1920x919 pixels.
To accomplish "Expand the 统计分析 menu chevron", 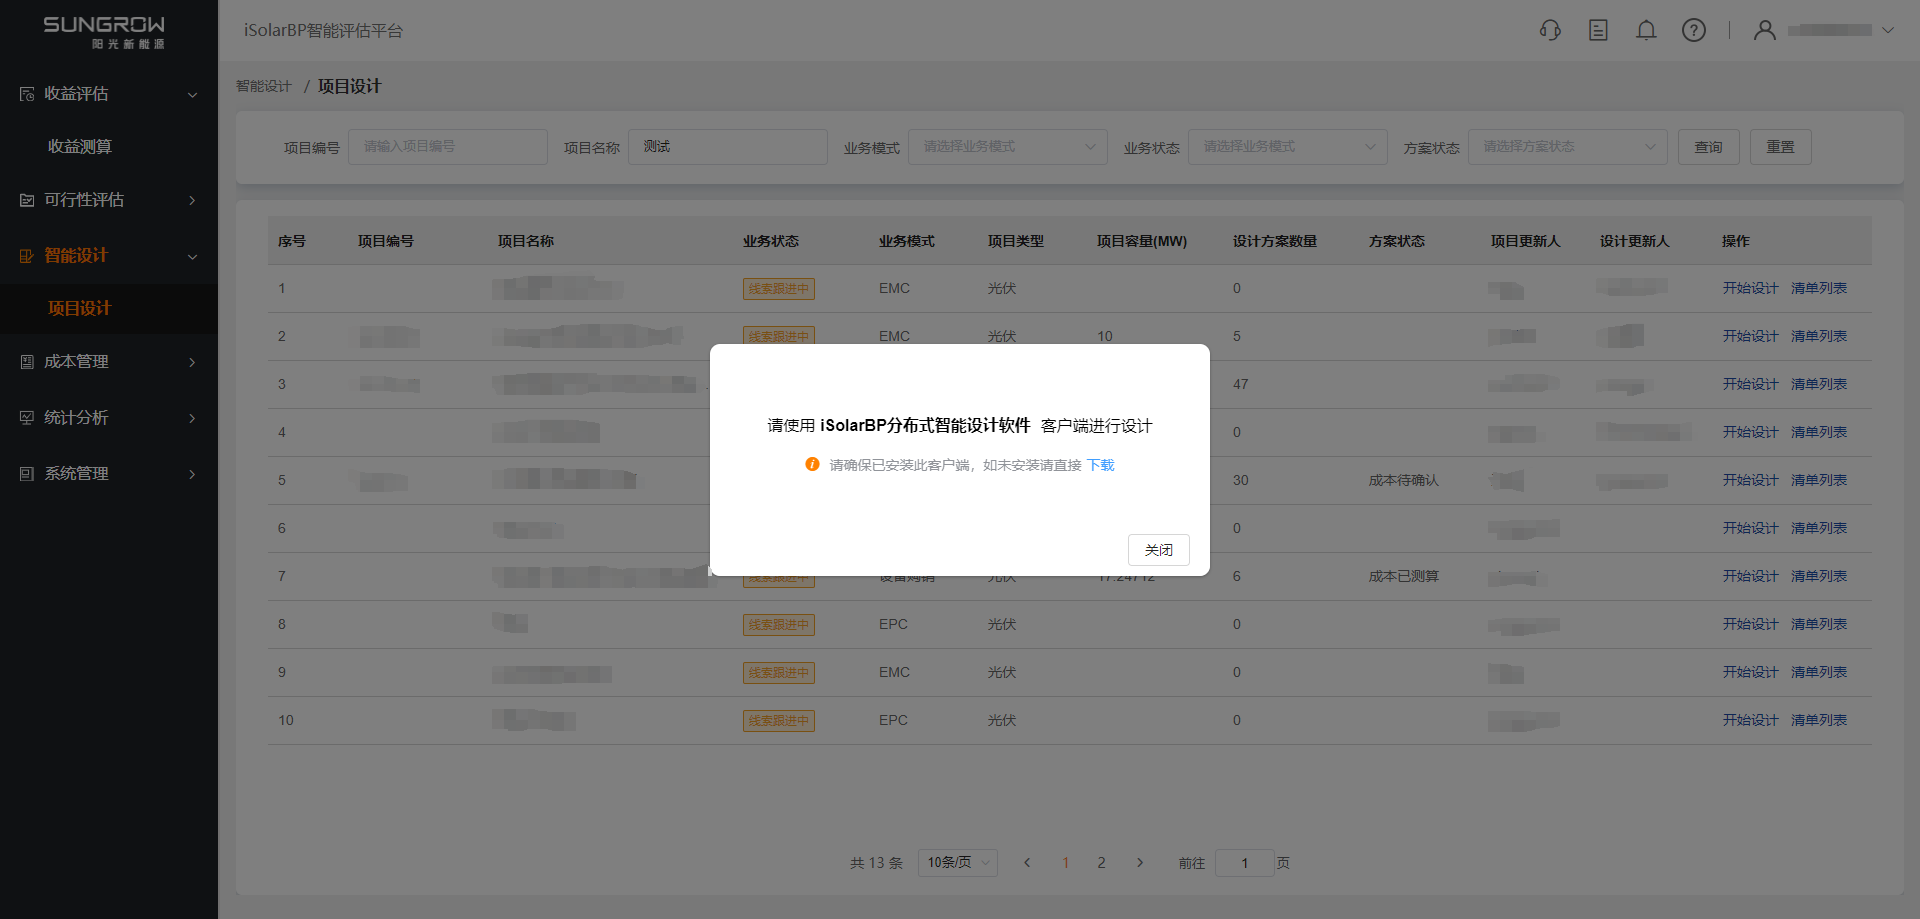I will pyautogui.click(x=192, y=418).
